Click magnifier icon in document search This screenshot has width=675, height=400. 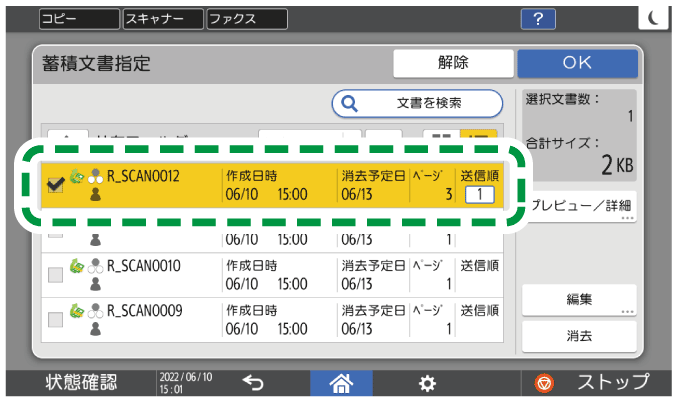tap(349, 103)
